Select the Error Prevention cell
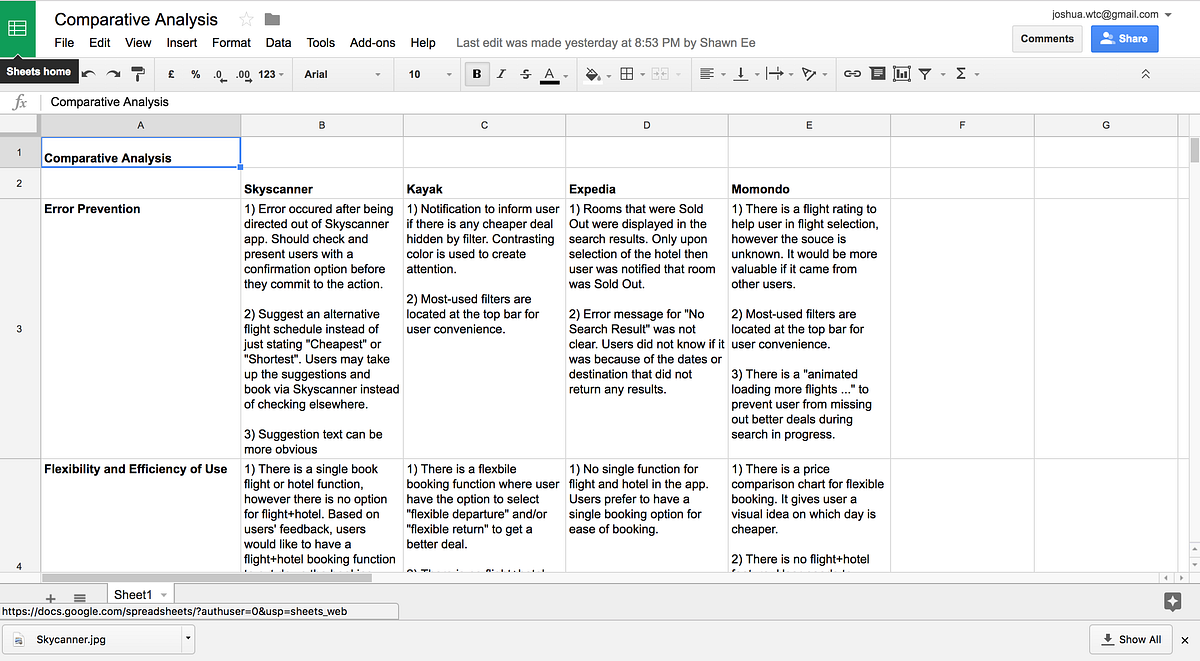1200x661 pixels. pos(140,329)
